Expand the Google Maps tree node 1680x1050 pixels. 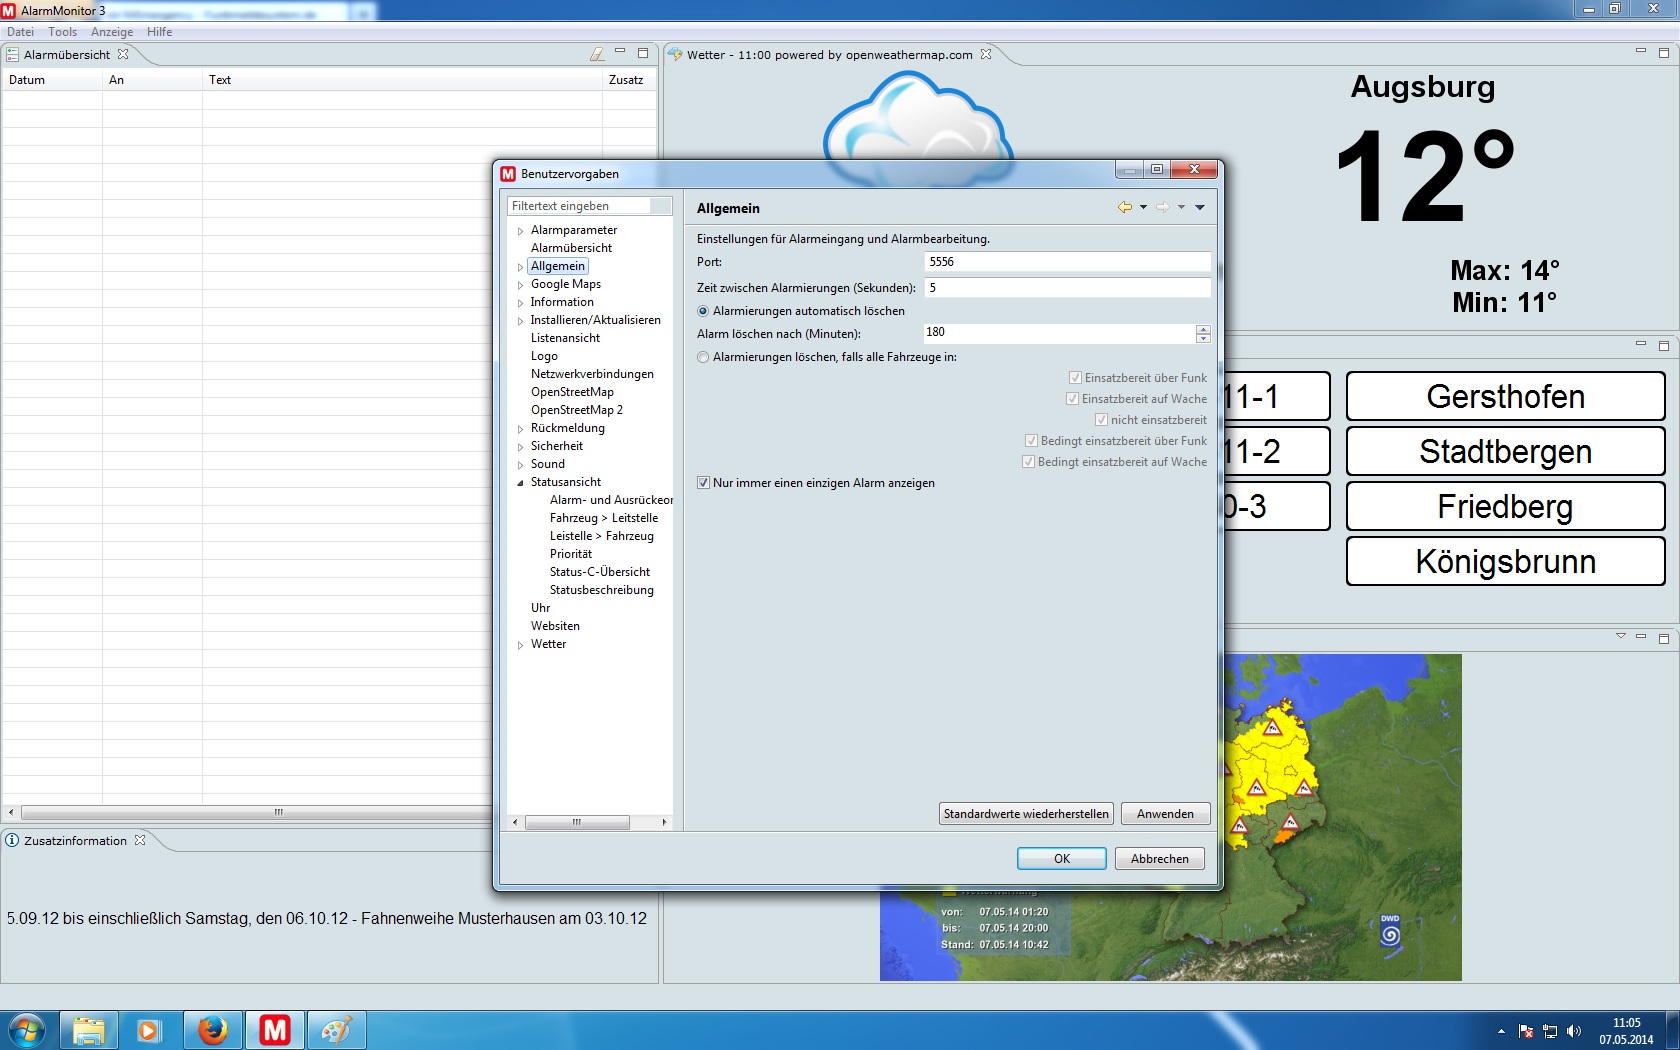(x=520, y=285)
